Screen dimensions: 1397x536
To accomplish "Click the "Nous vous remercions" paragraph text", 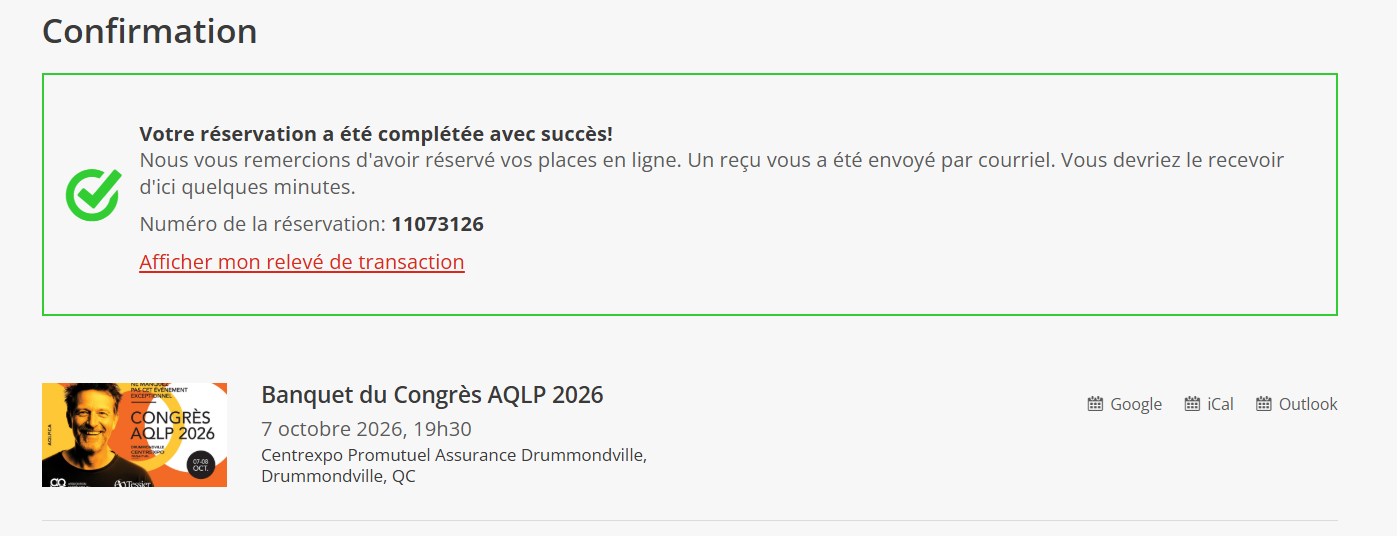I will click(x=711, y=173).
